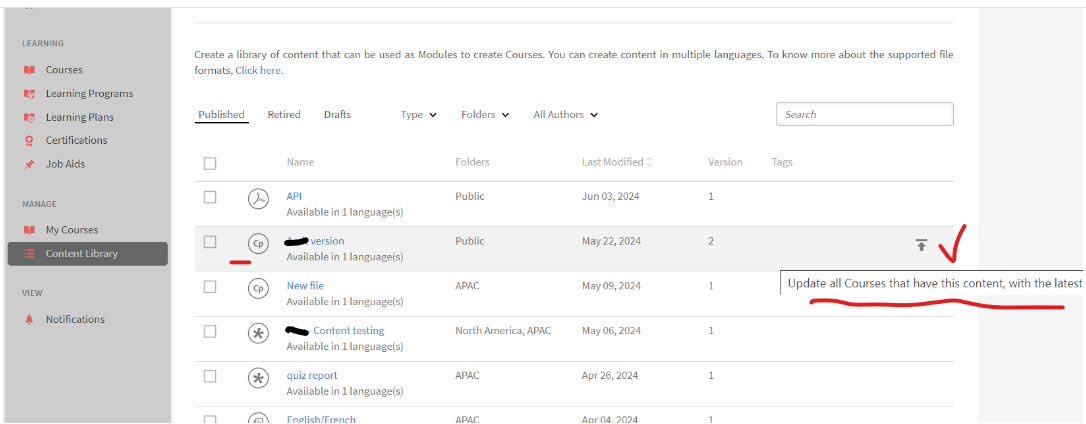Check the box for API row

pos(210,197)
